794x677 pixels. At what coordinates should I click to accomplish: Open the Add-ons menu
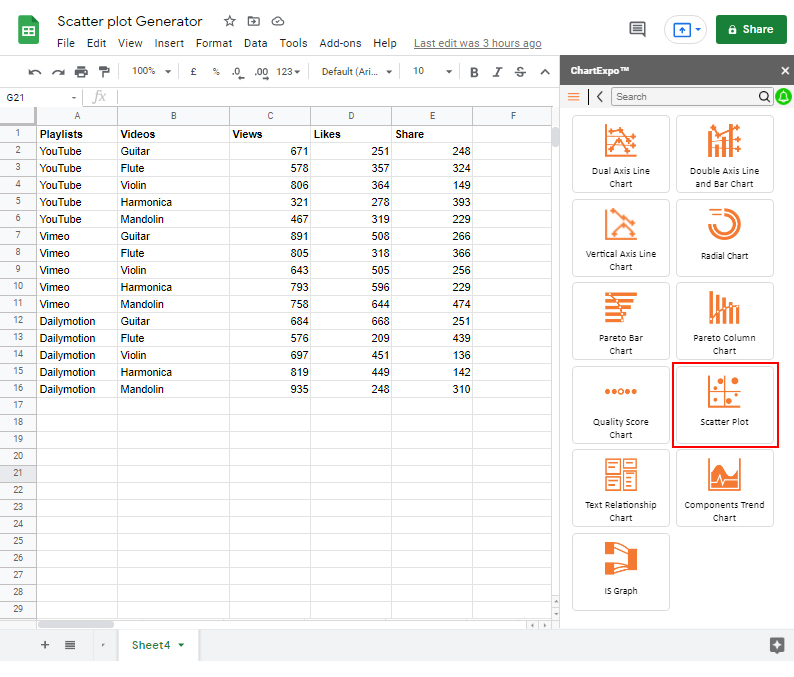point(340,44)
